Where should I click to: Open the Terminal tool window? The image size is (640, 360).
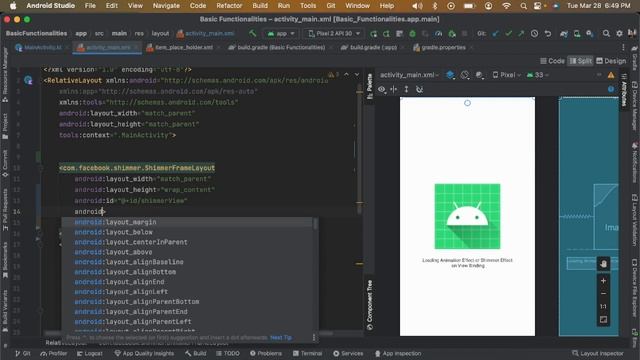[x=307, y=353]
